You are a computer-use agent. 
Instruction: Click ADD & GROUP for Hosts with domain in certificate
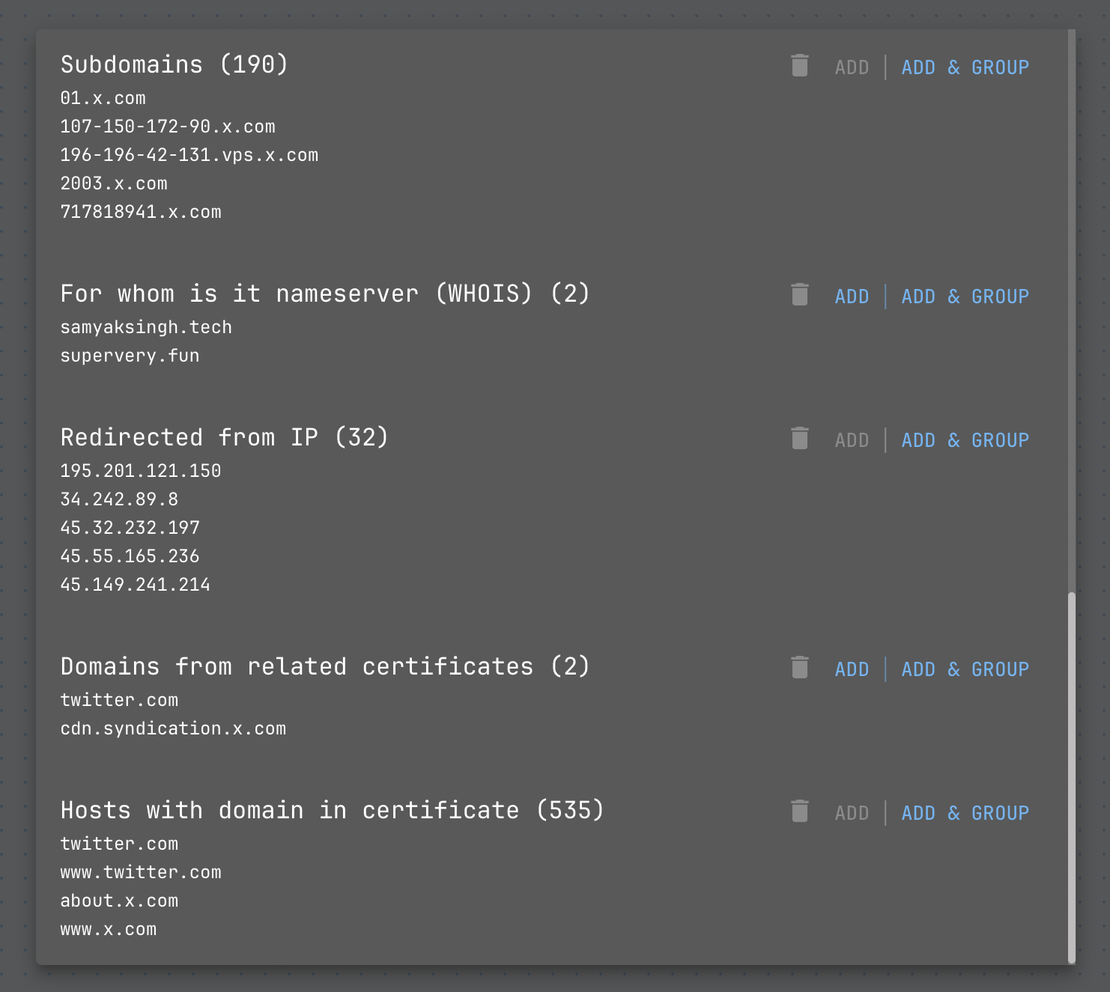tap(965, 812)
